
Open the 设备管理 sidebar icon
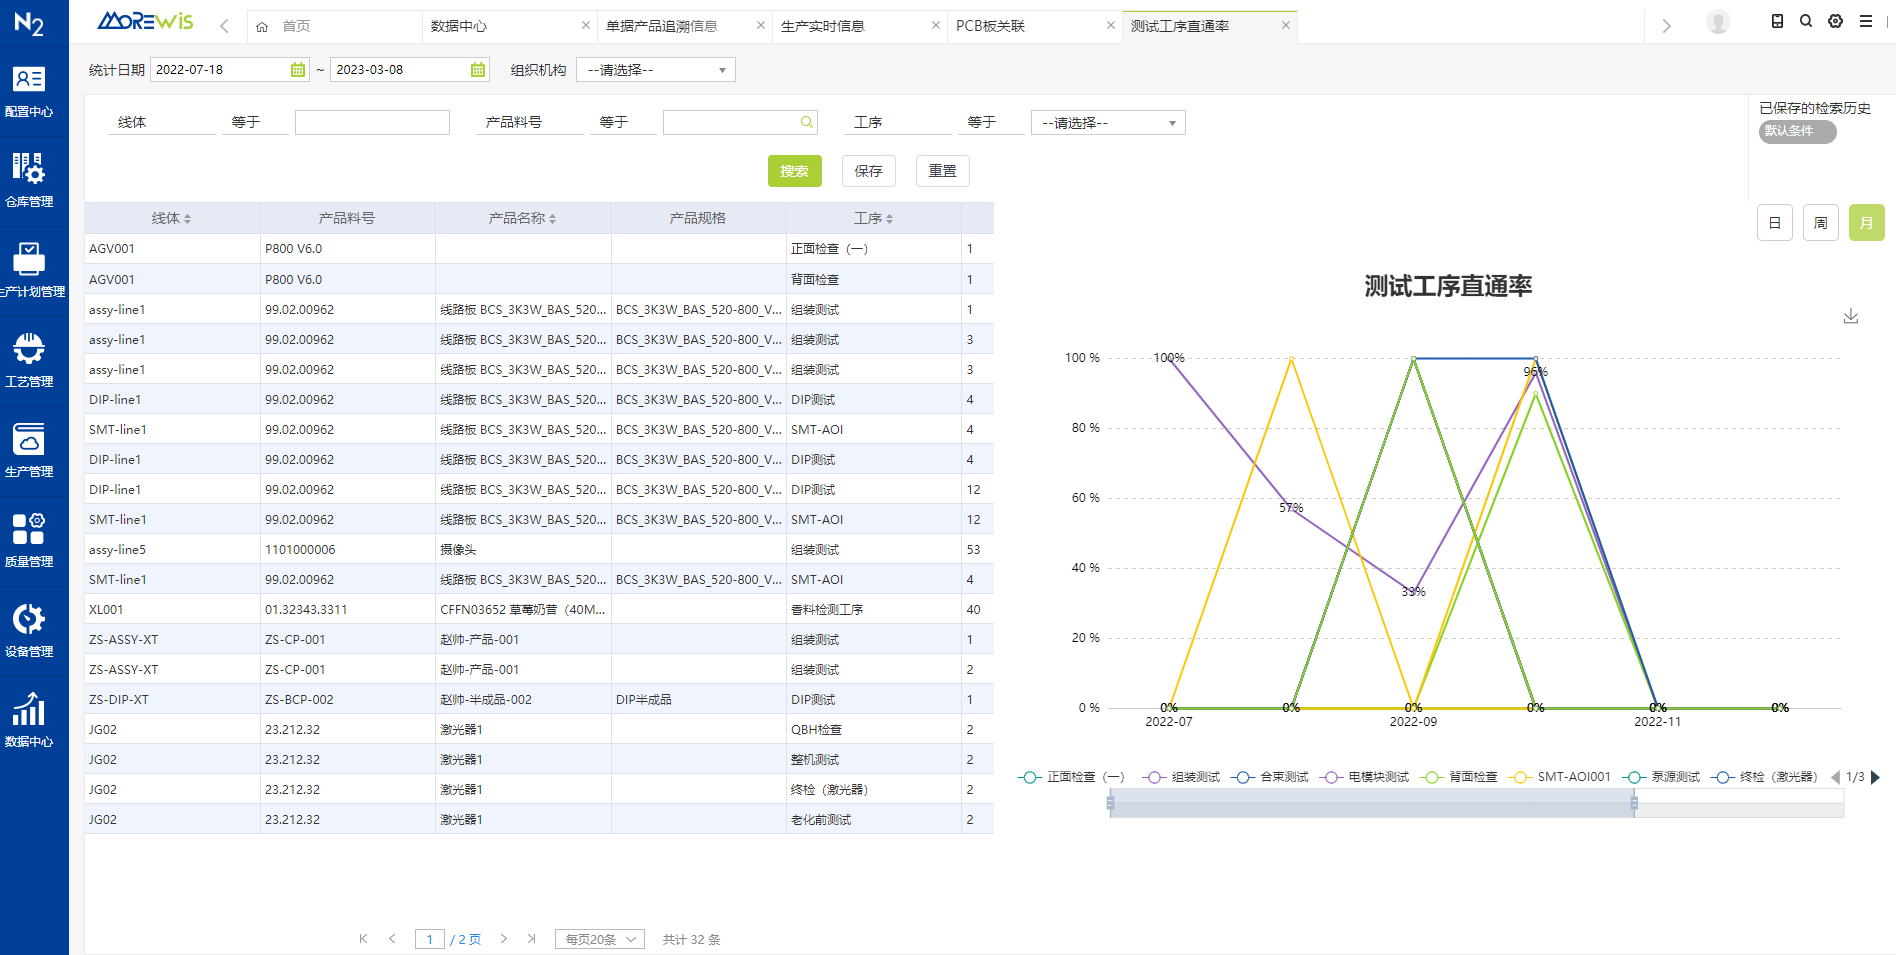[x=29, y=630]
